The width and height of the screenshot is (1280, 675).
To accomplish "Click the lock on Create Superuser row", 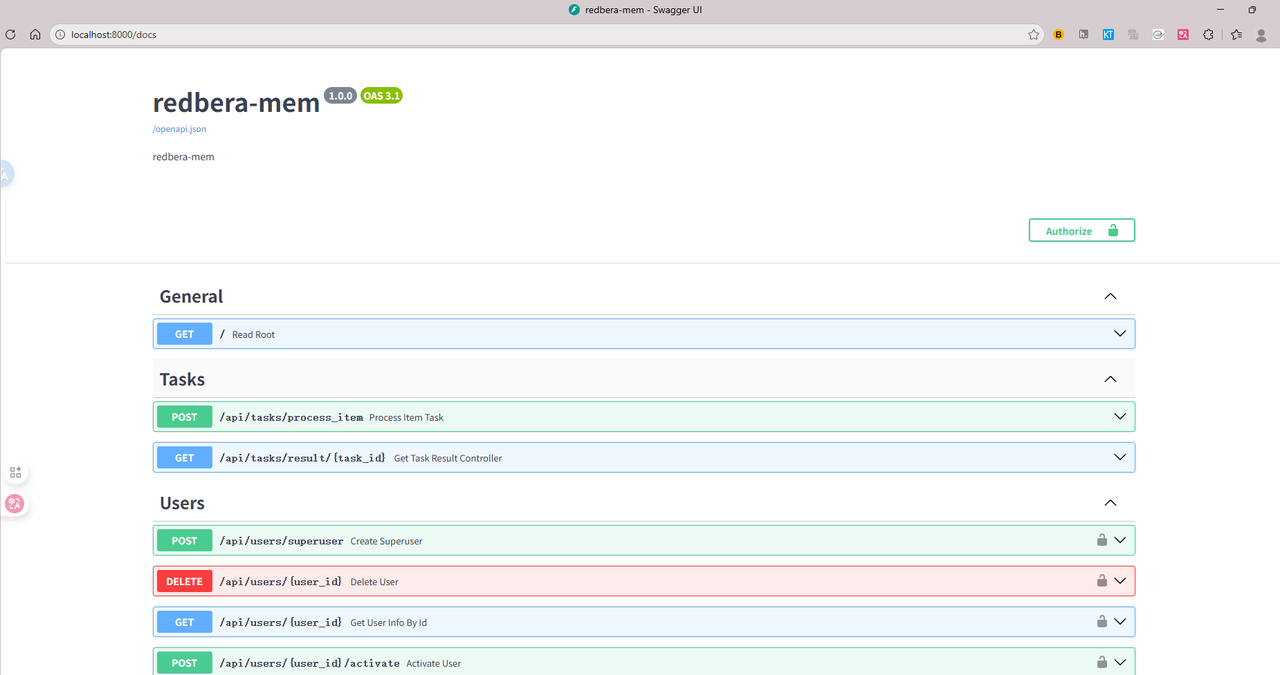I will 1102,540.
